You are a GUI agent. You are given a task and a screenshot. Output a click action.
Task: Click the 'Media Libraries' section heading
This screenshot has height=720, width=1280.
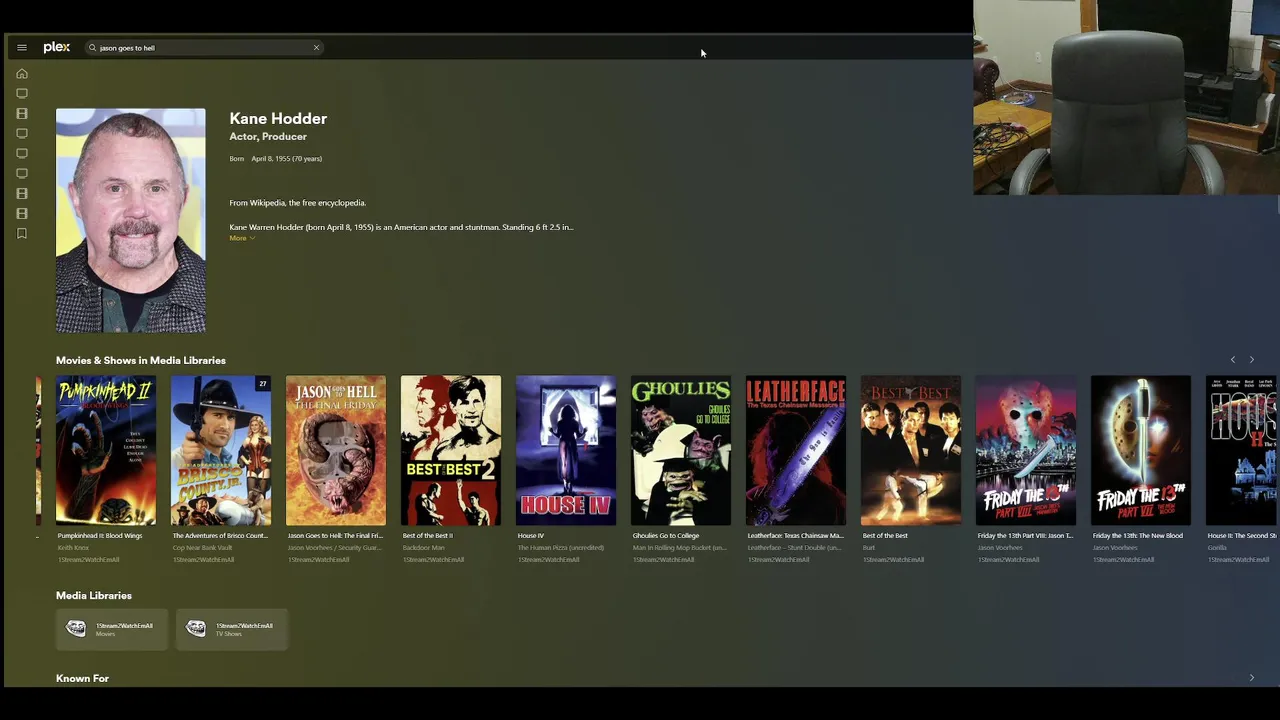click(94, 596)
